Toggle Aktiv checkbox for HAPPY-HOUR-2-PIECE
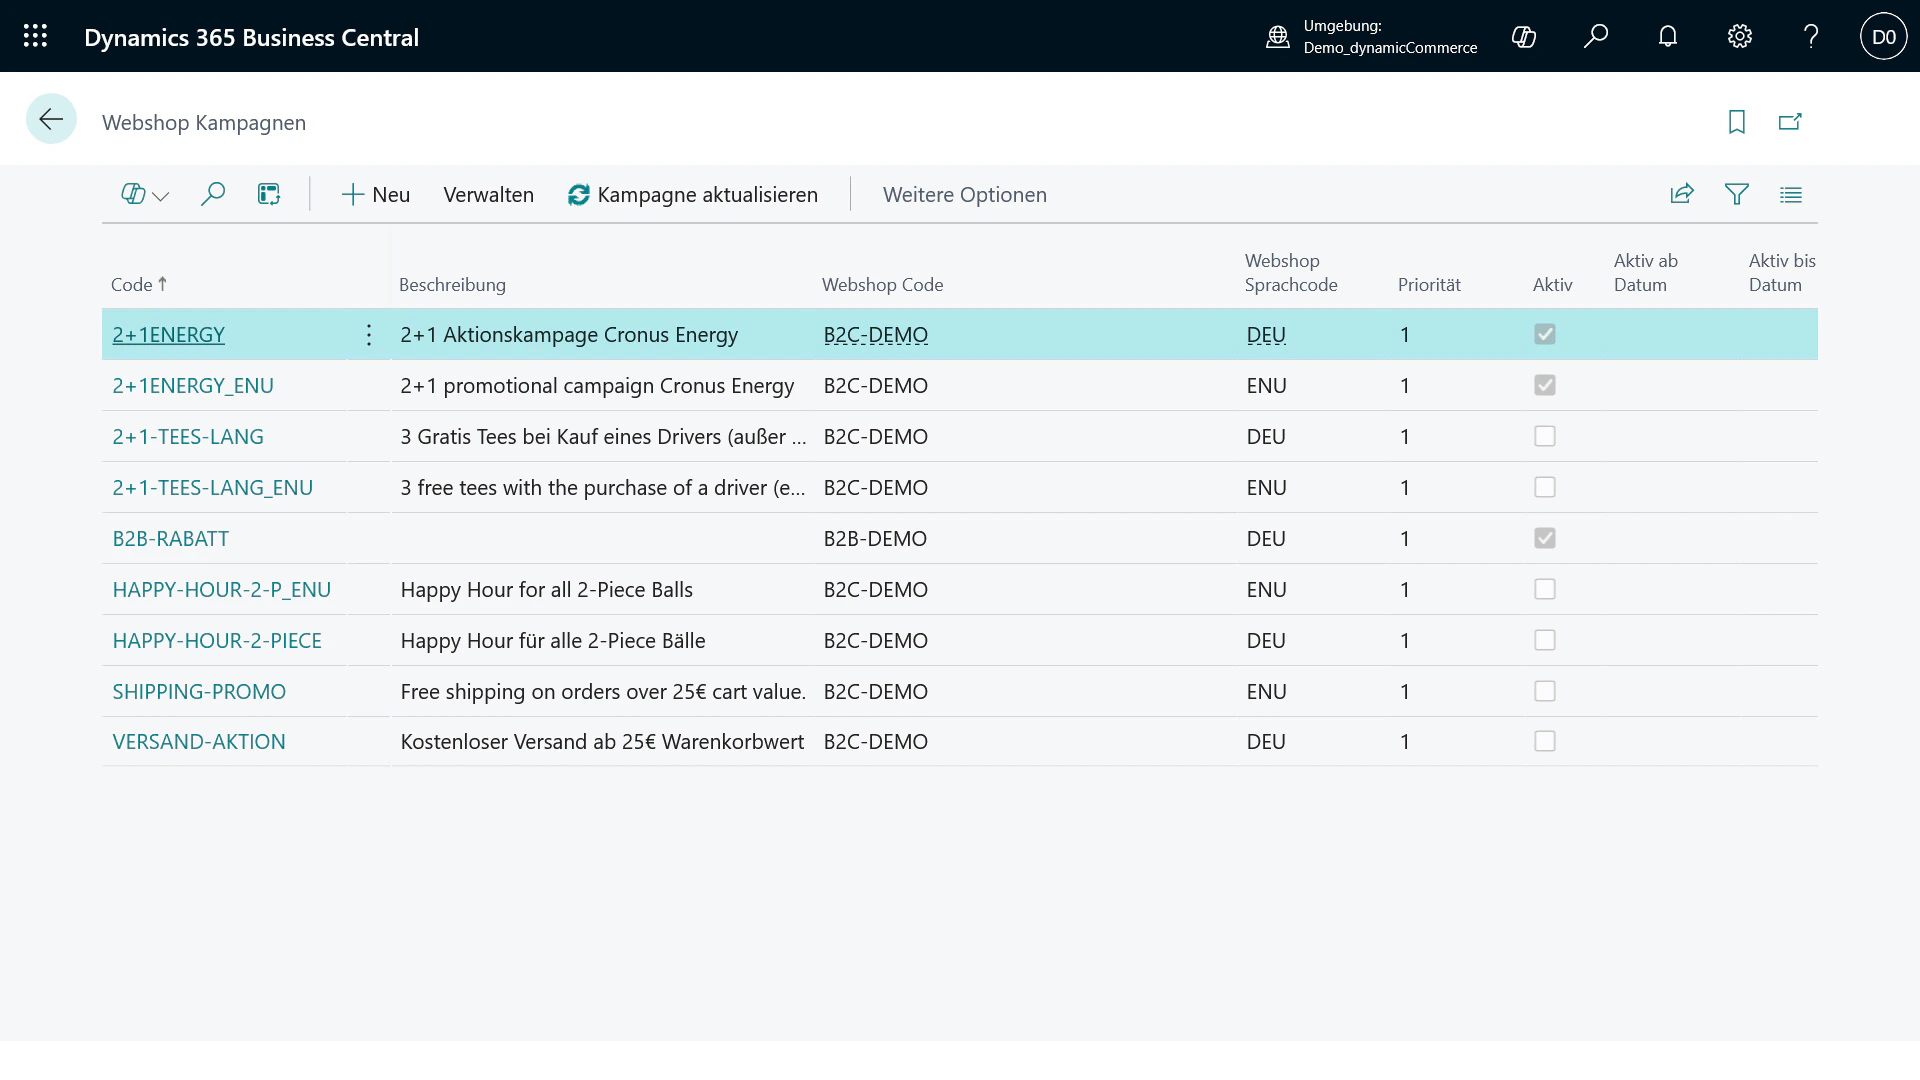The width and height of the screenshot is (1920, 1080). click(x=1545, y=640)
